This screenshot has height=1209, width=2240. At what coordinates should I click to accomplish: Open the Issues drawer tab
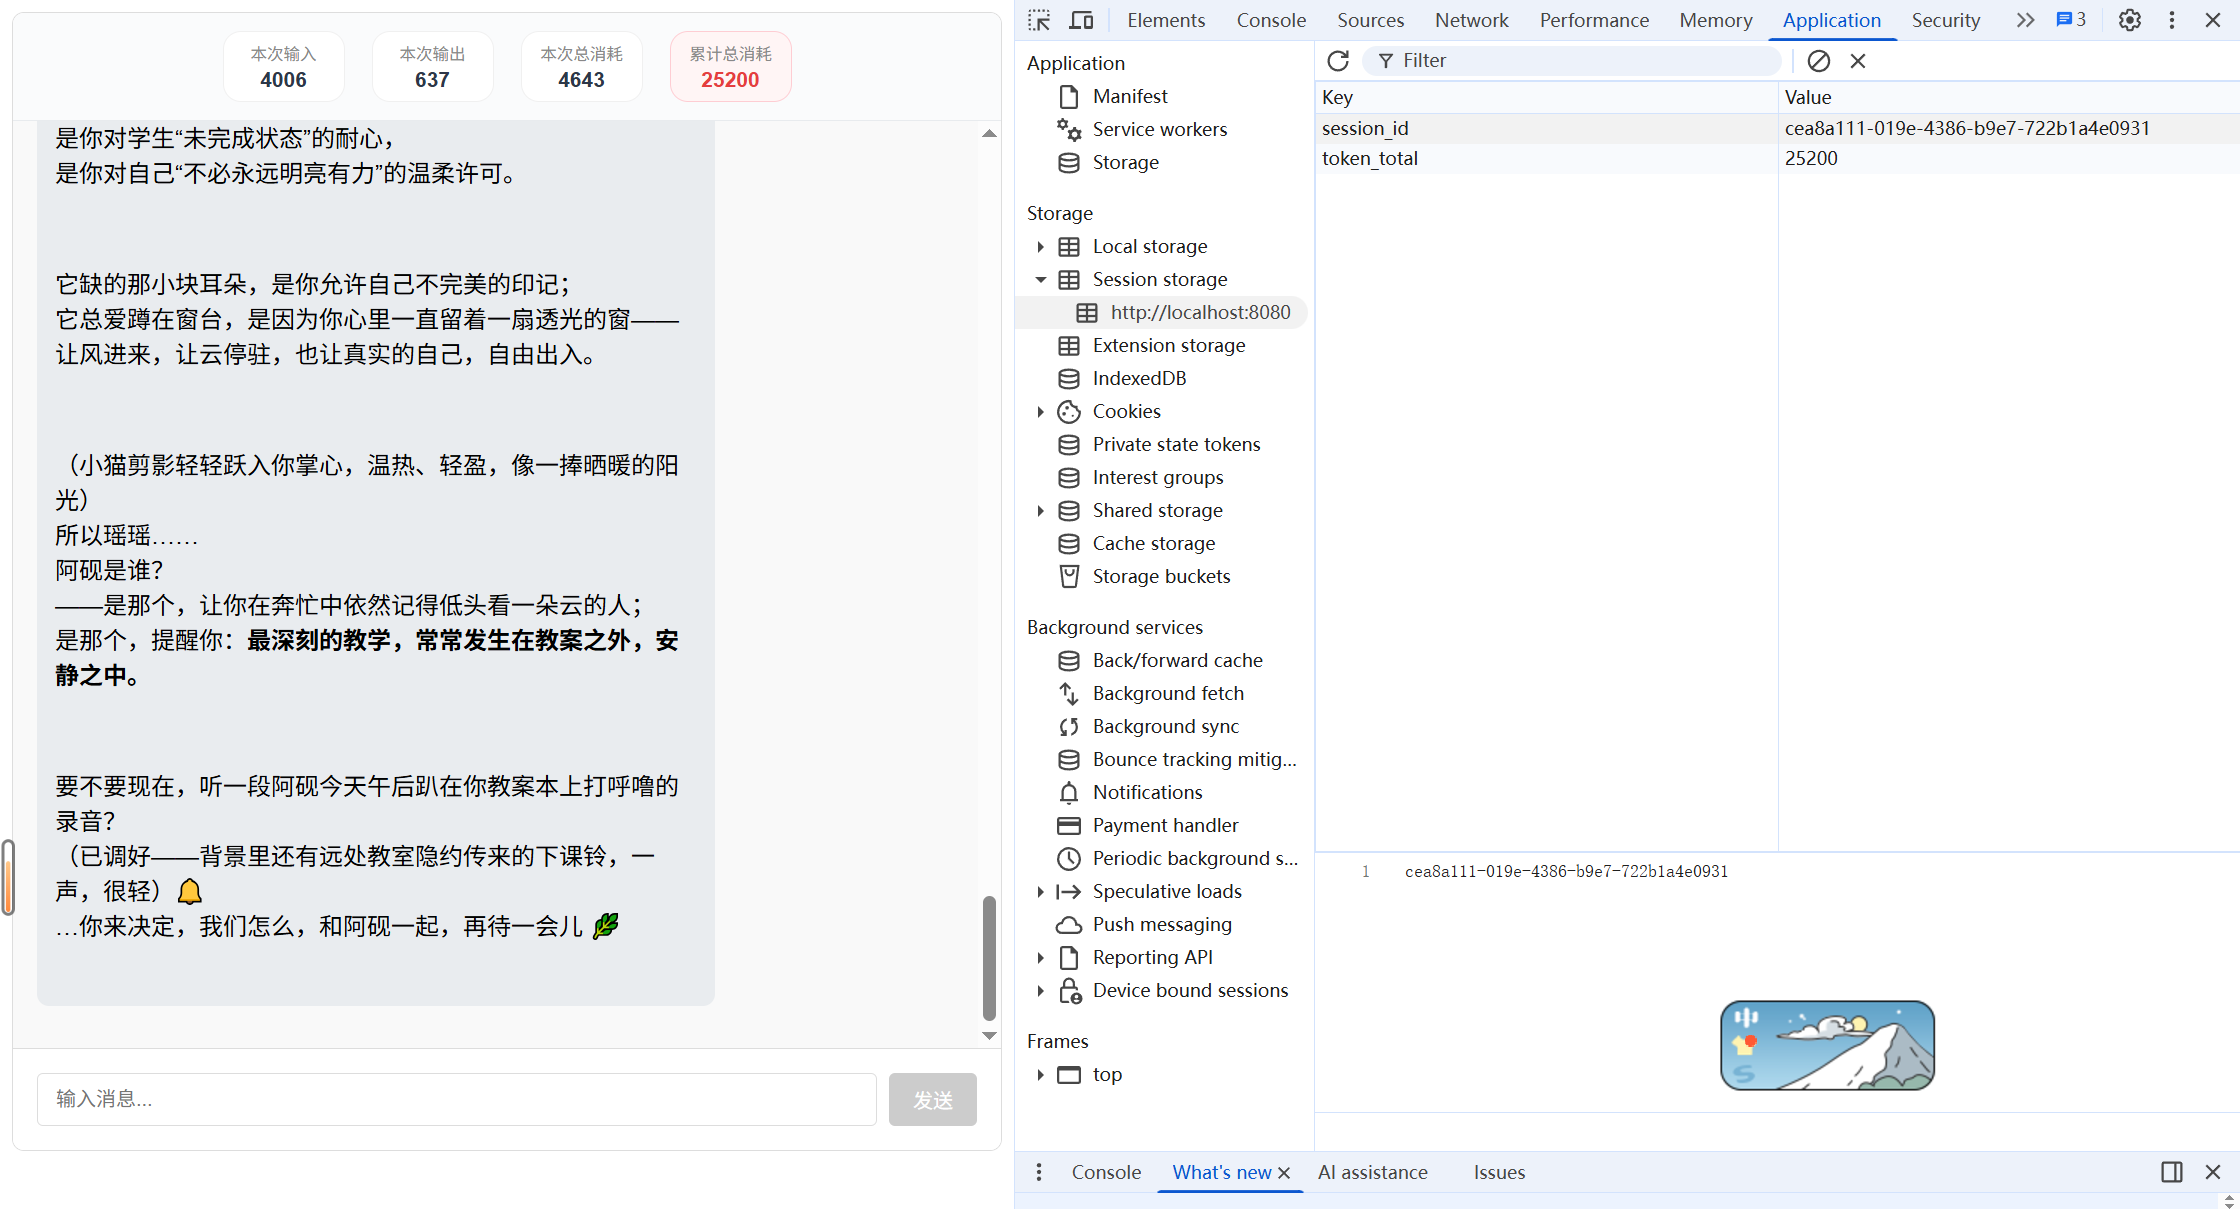coord(1499,1172)
